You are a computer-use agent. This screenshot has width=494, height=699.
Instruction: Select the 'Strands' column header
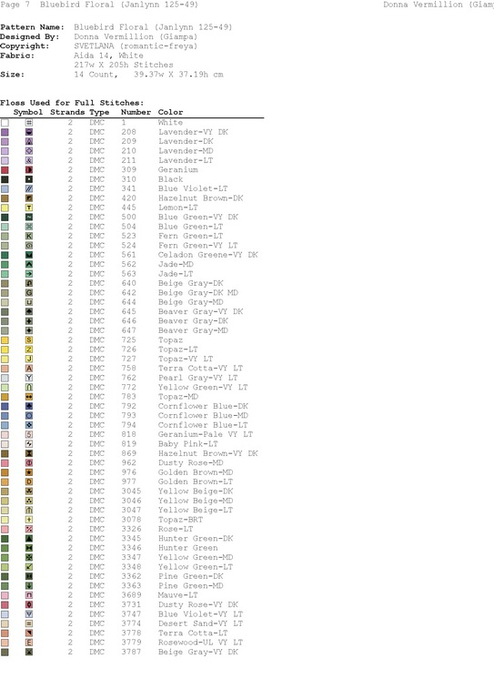(x=67, y=112)
